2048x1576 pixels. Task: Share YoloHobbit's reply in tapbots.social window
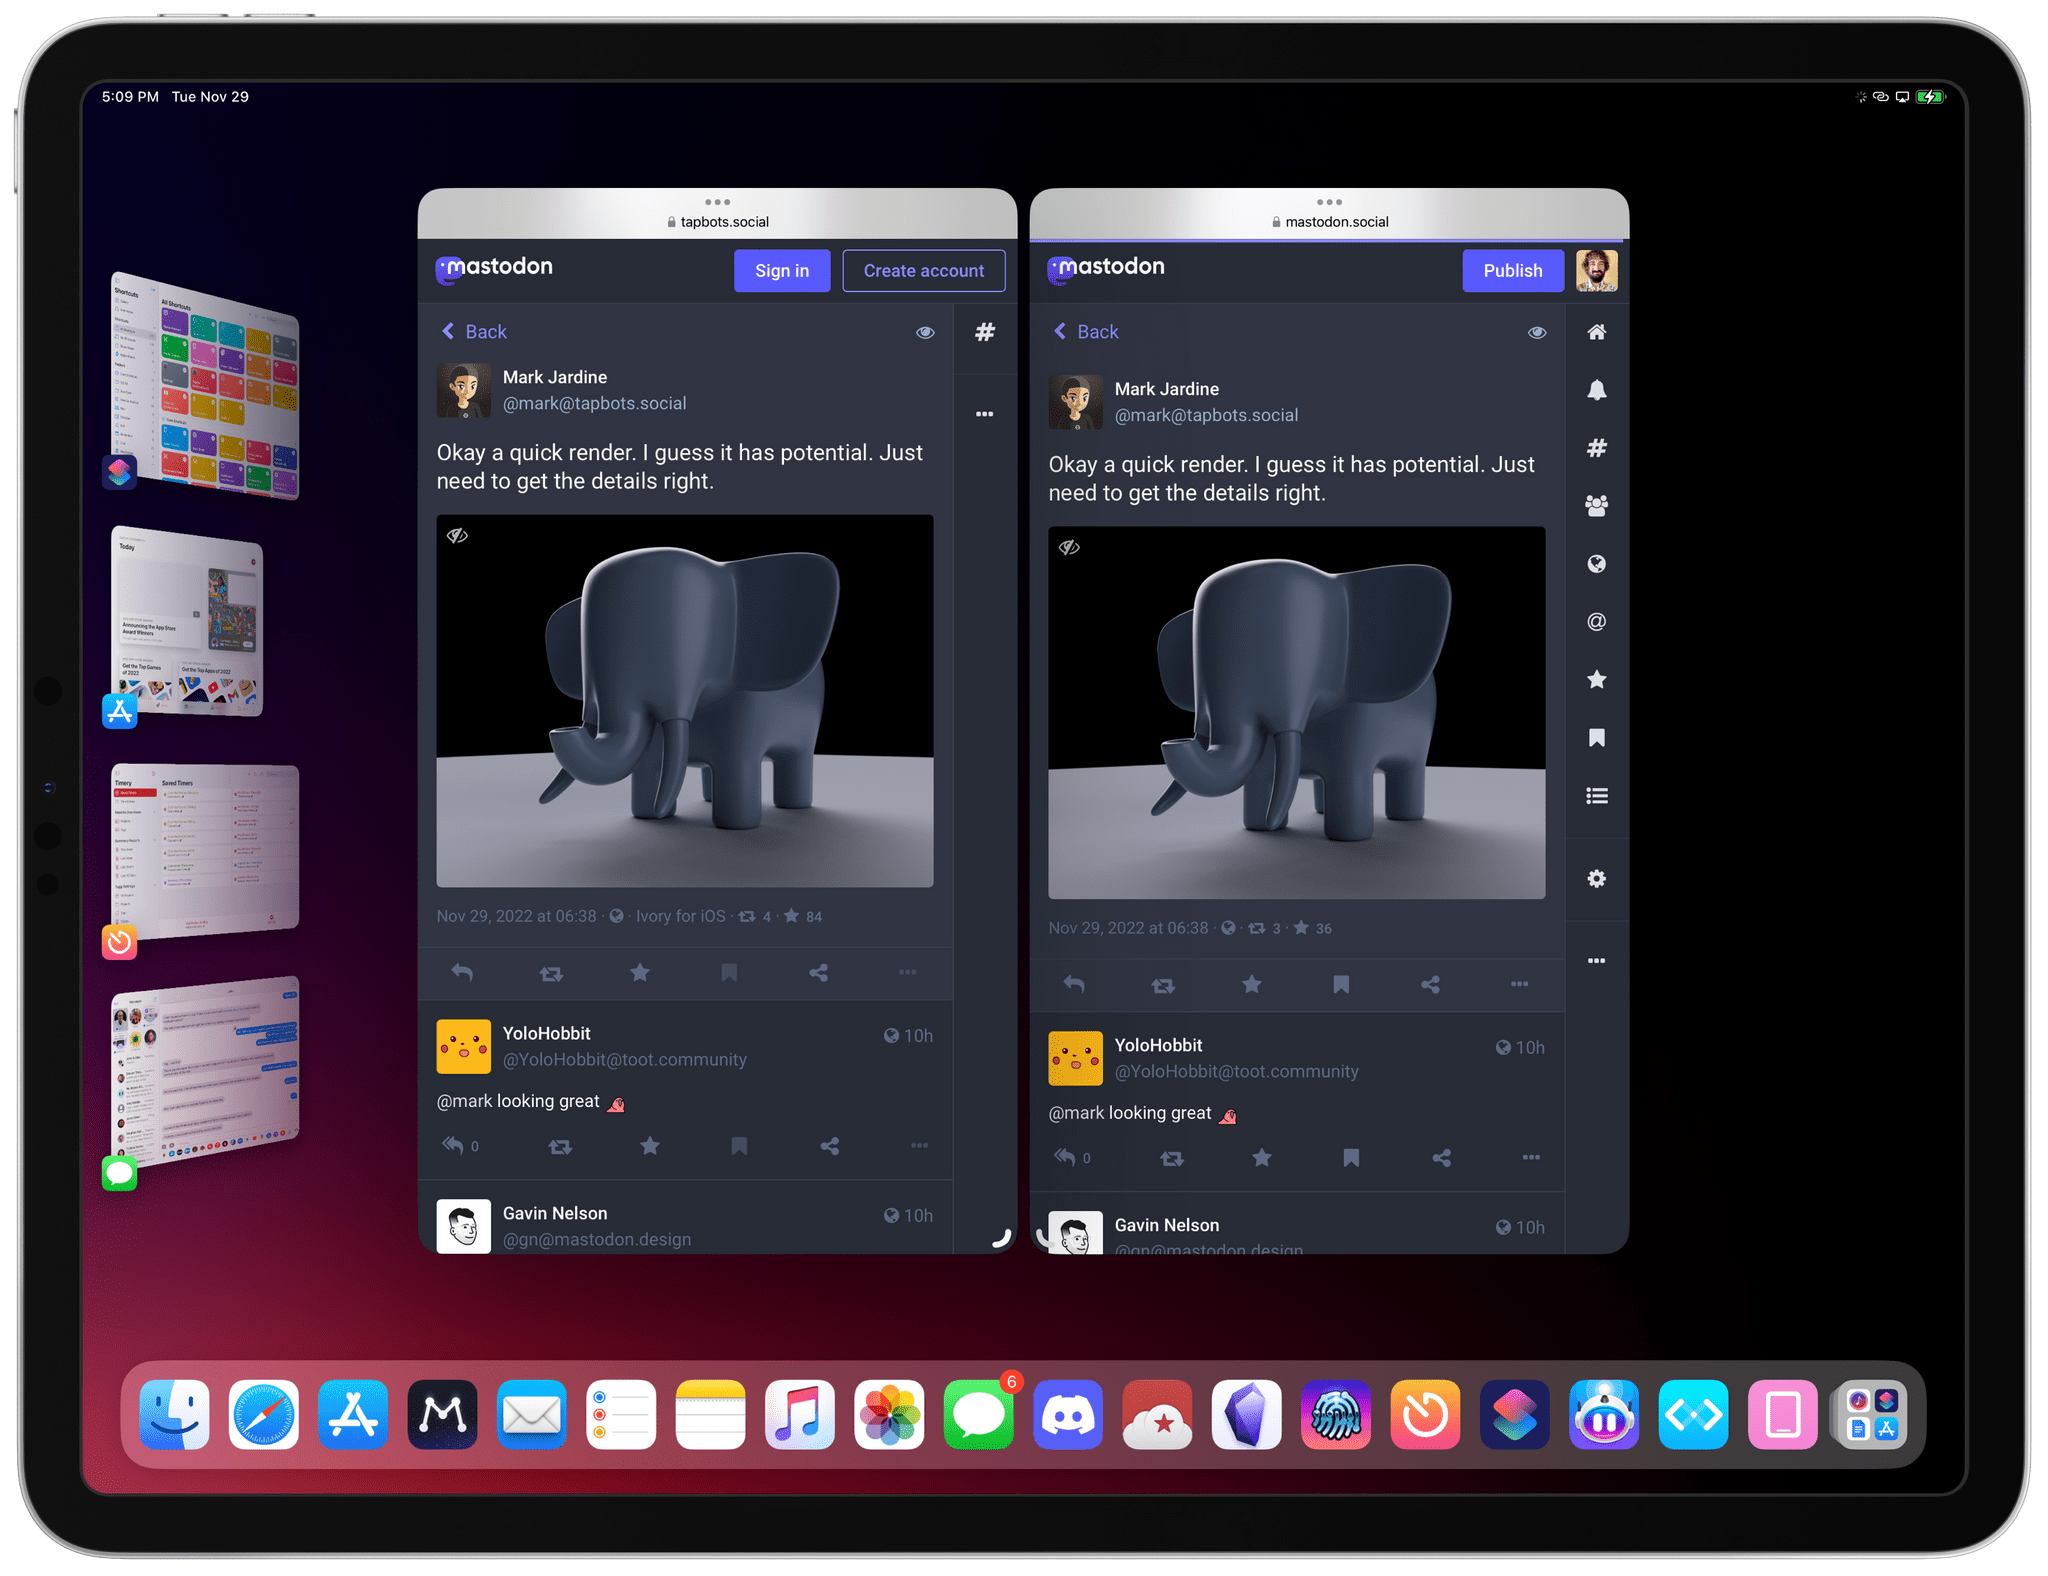830,1146
